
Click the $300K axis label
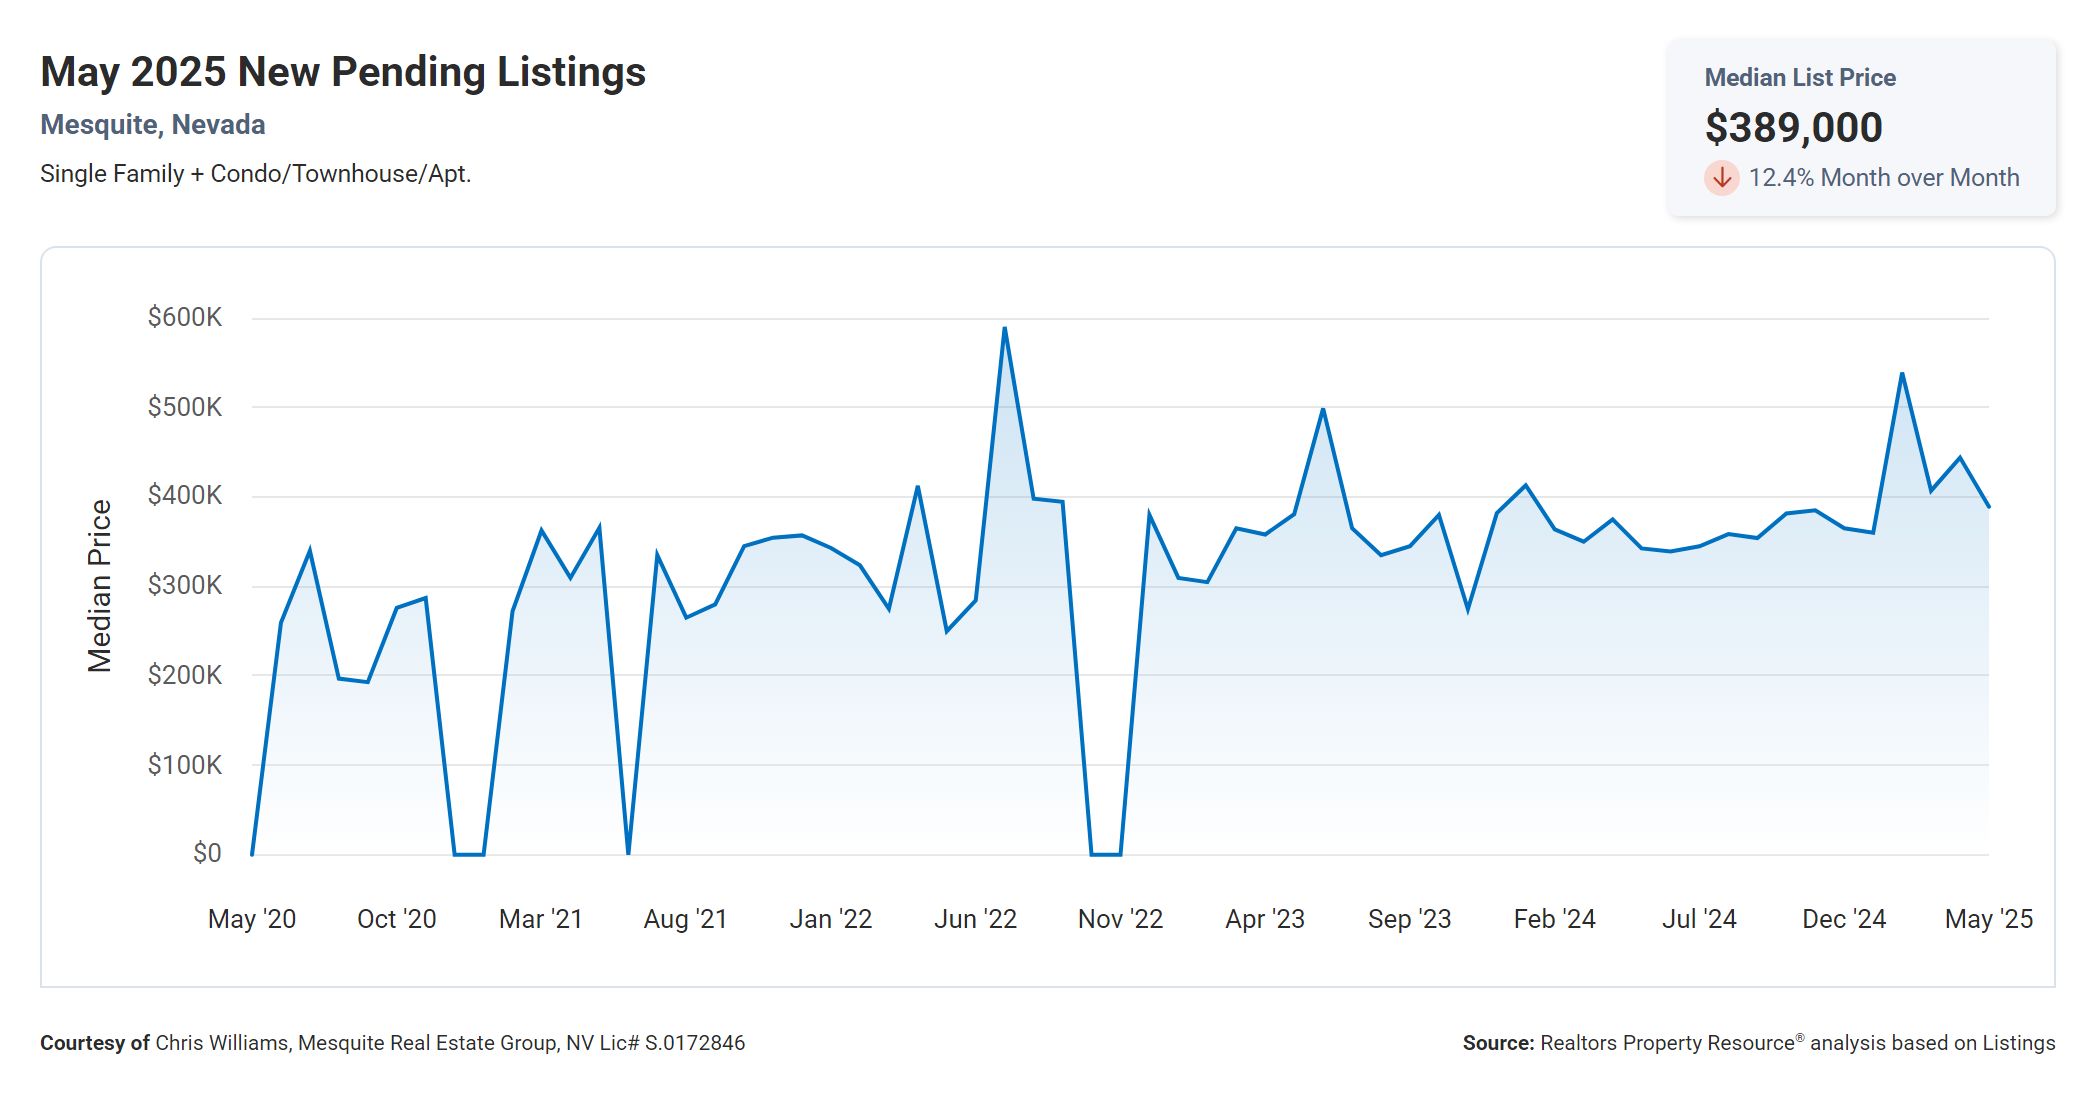tap(185, 585)
